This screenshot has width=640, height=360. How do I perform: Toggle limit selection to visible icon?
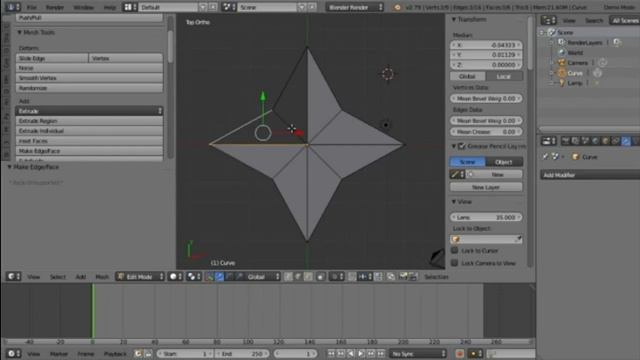[x=321, y=276]
